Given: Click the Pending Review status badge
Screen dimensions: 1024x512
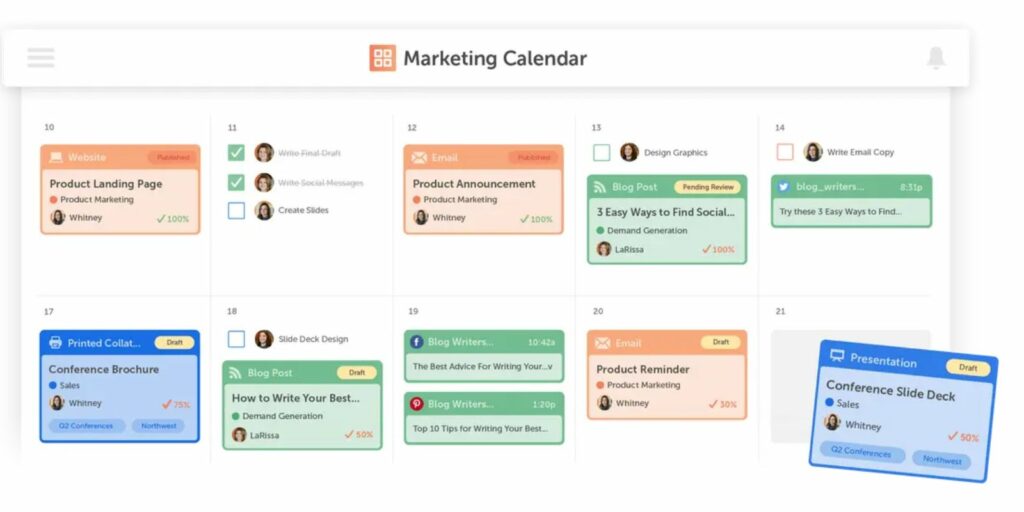Looking at the screenshot, I should tap(708, 187).
